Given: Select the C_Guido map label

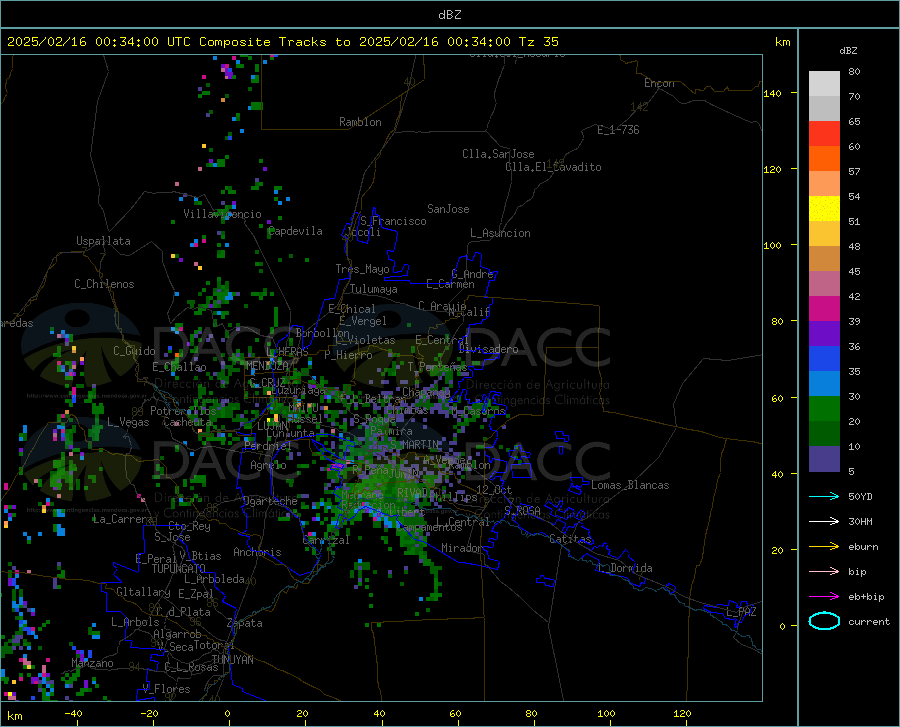Looking at the screenshot, I should (x=134, y=351).
